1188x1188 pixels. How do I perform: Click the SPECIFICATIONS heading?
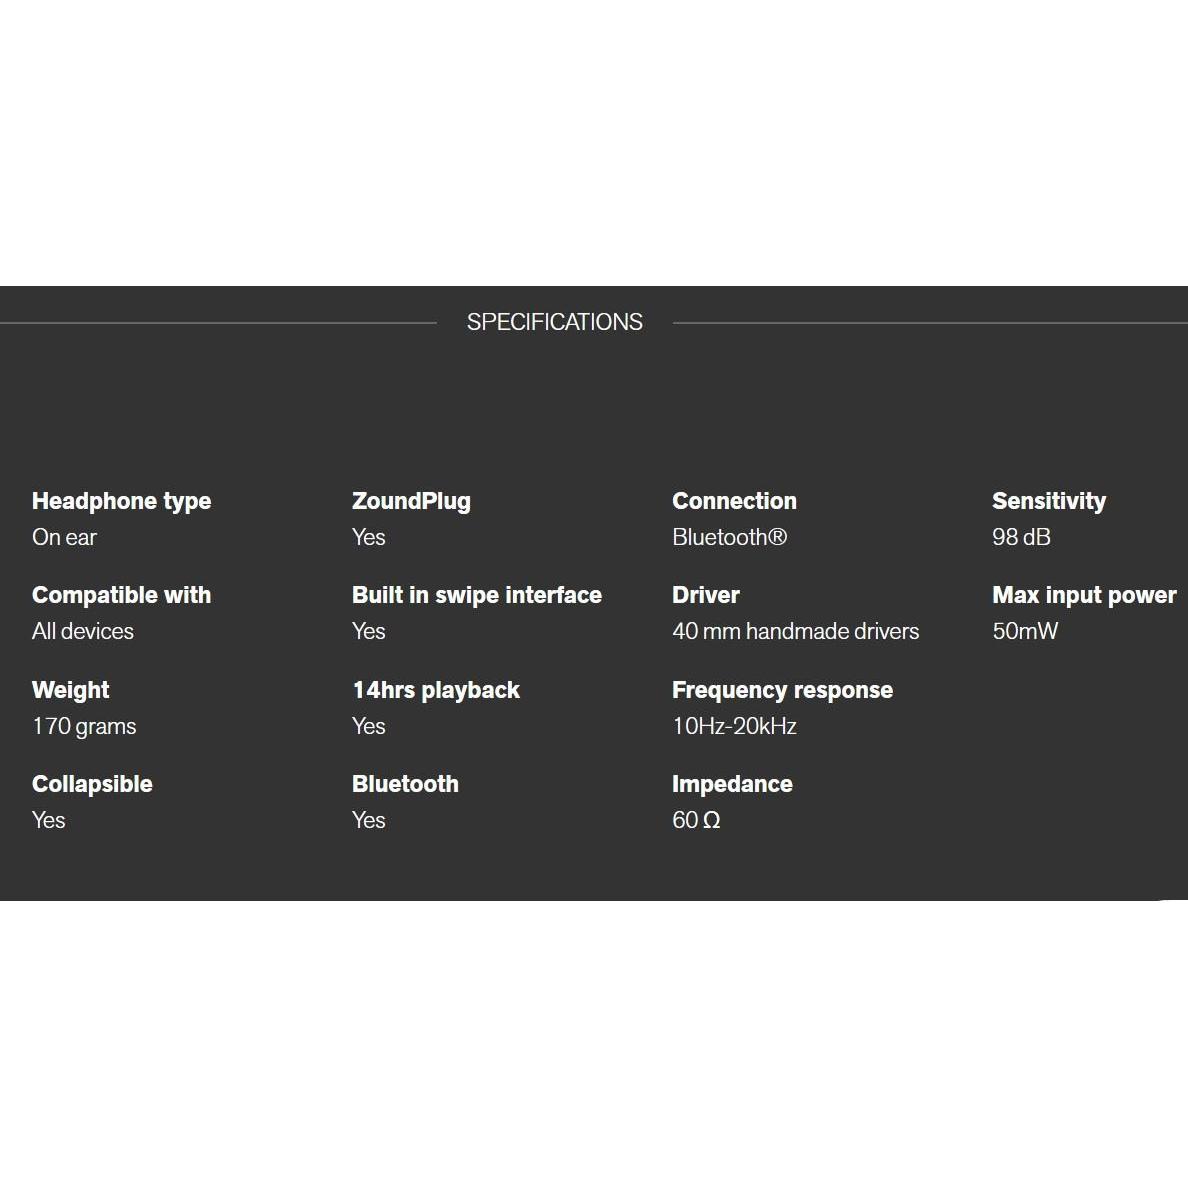coord(555,322)
